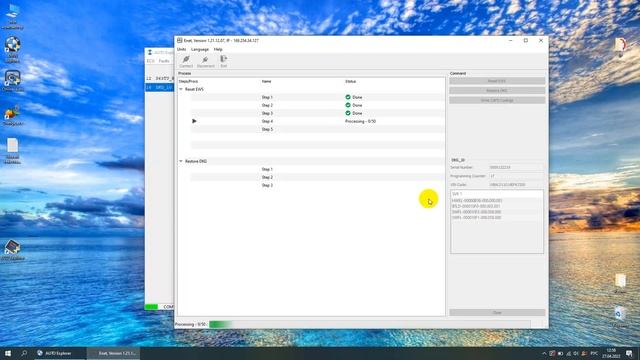Click the green Done check for Step 3
640x360 pixels.
pyautogui.click(x=348, y=113)
